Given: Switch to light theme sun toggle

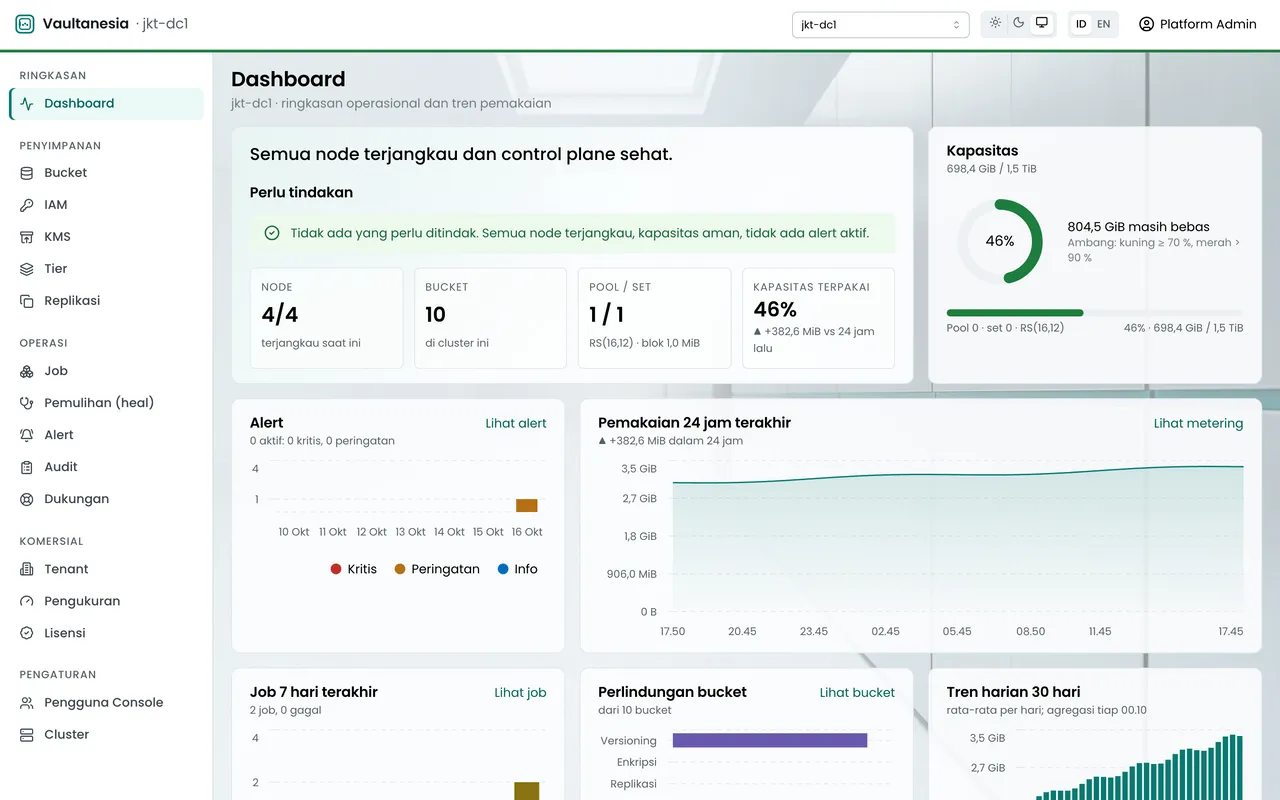Looking at the screenshot, I should tap(995, 23).
